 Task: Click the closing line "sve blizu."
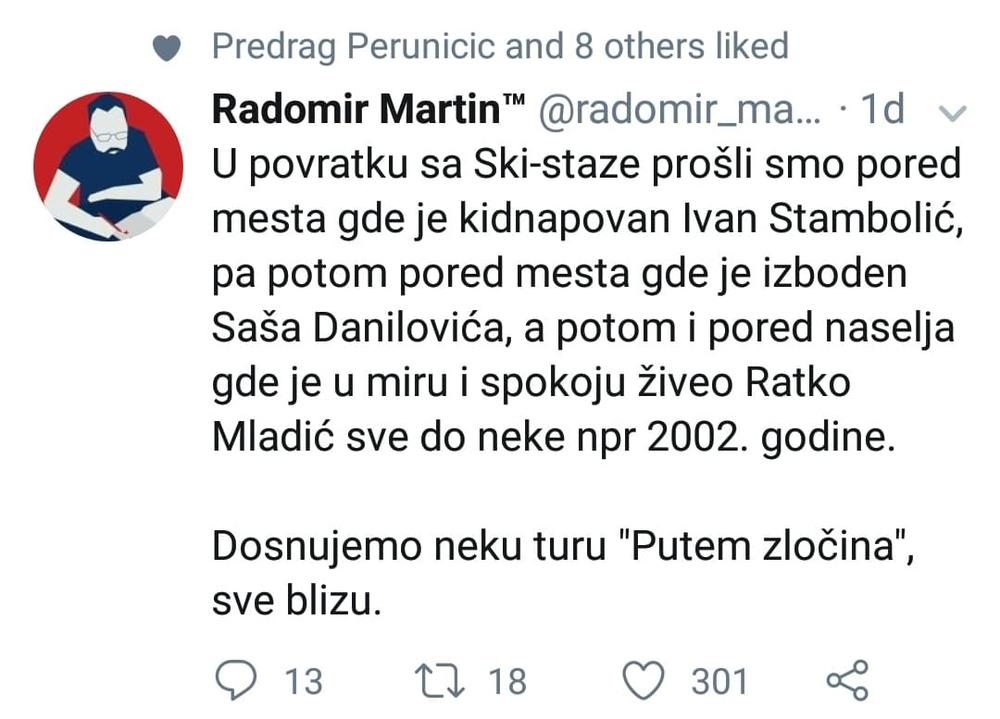point(297,601)
